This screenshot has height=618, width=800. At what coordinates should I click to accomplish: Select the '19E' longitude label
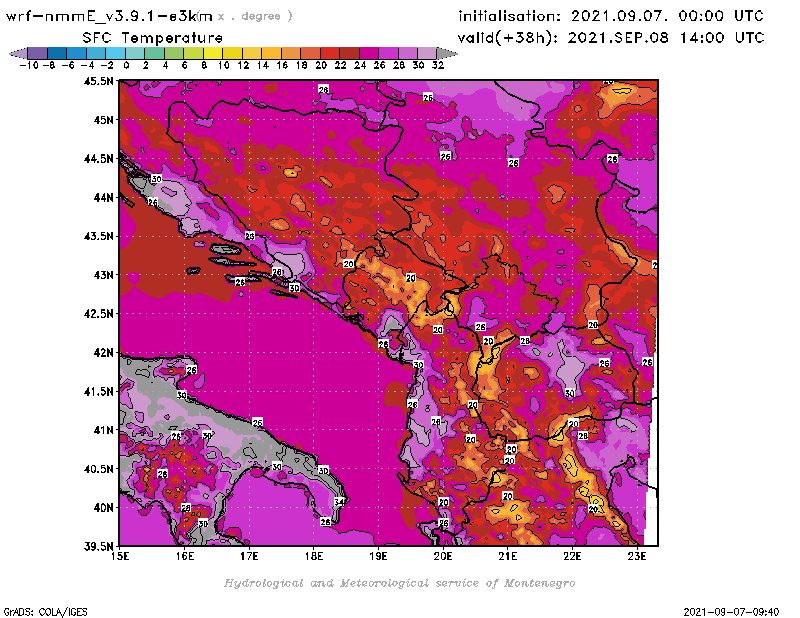click(x=379, y=556)
